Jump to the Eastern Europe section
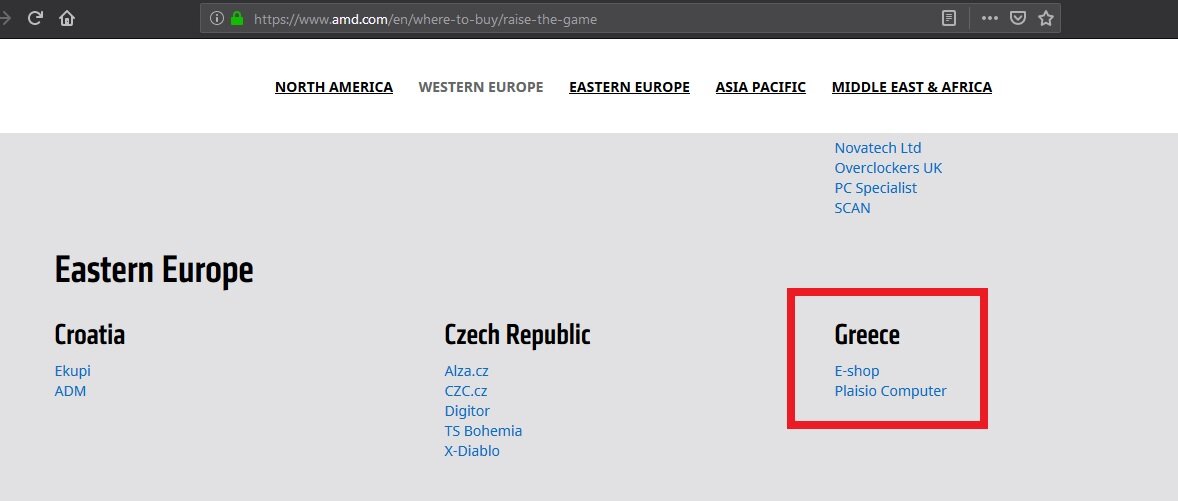Image resolution: width=1178 pixels, height=501 pixels. (630, 87)
